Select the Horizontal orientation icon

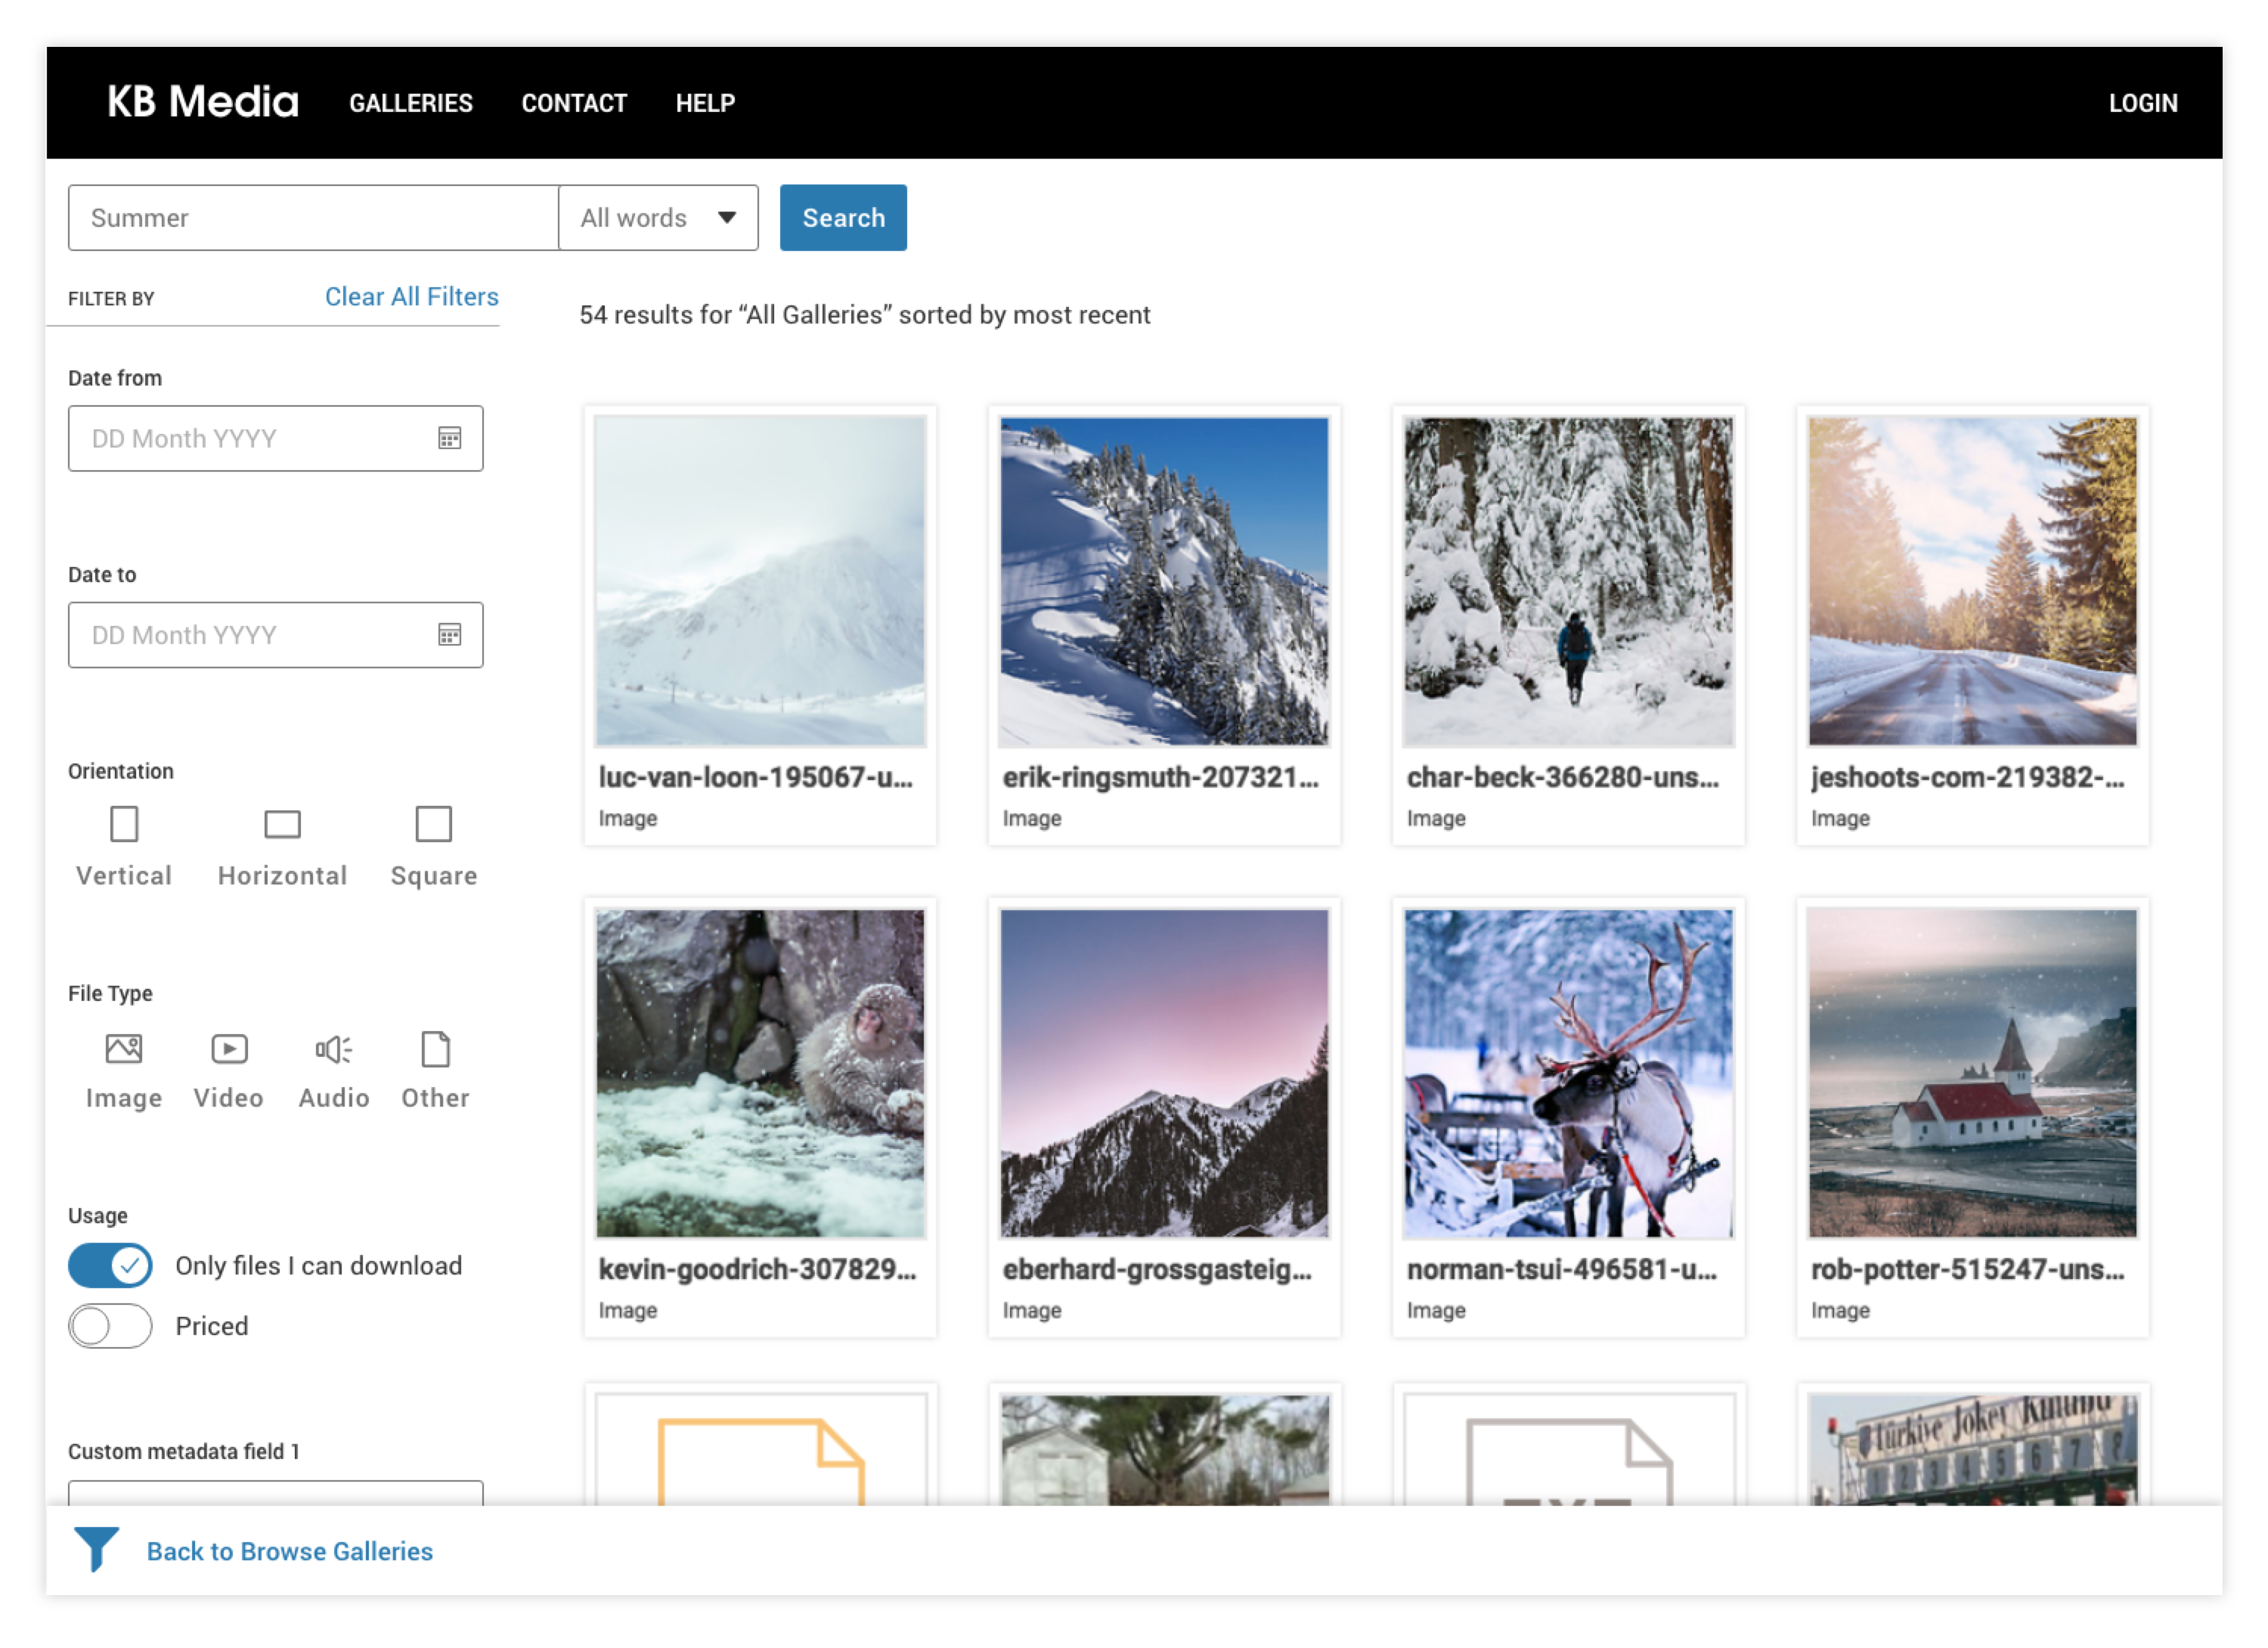click(282, 825)
